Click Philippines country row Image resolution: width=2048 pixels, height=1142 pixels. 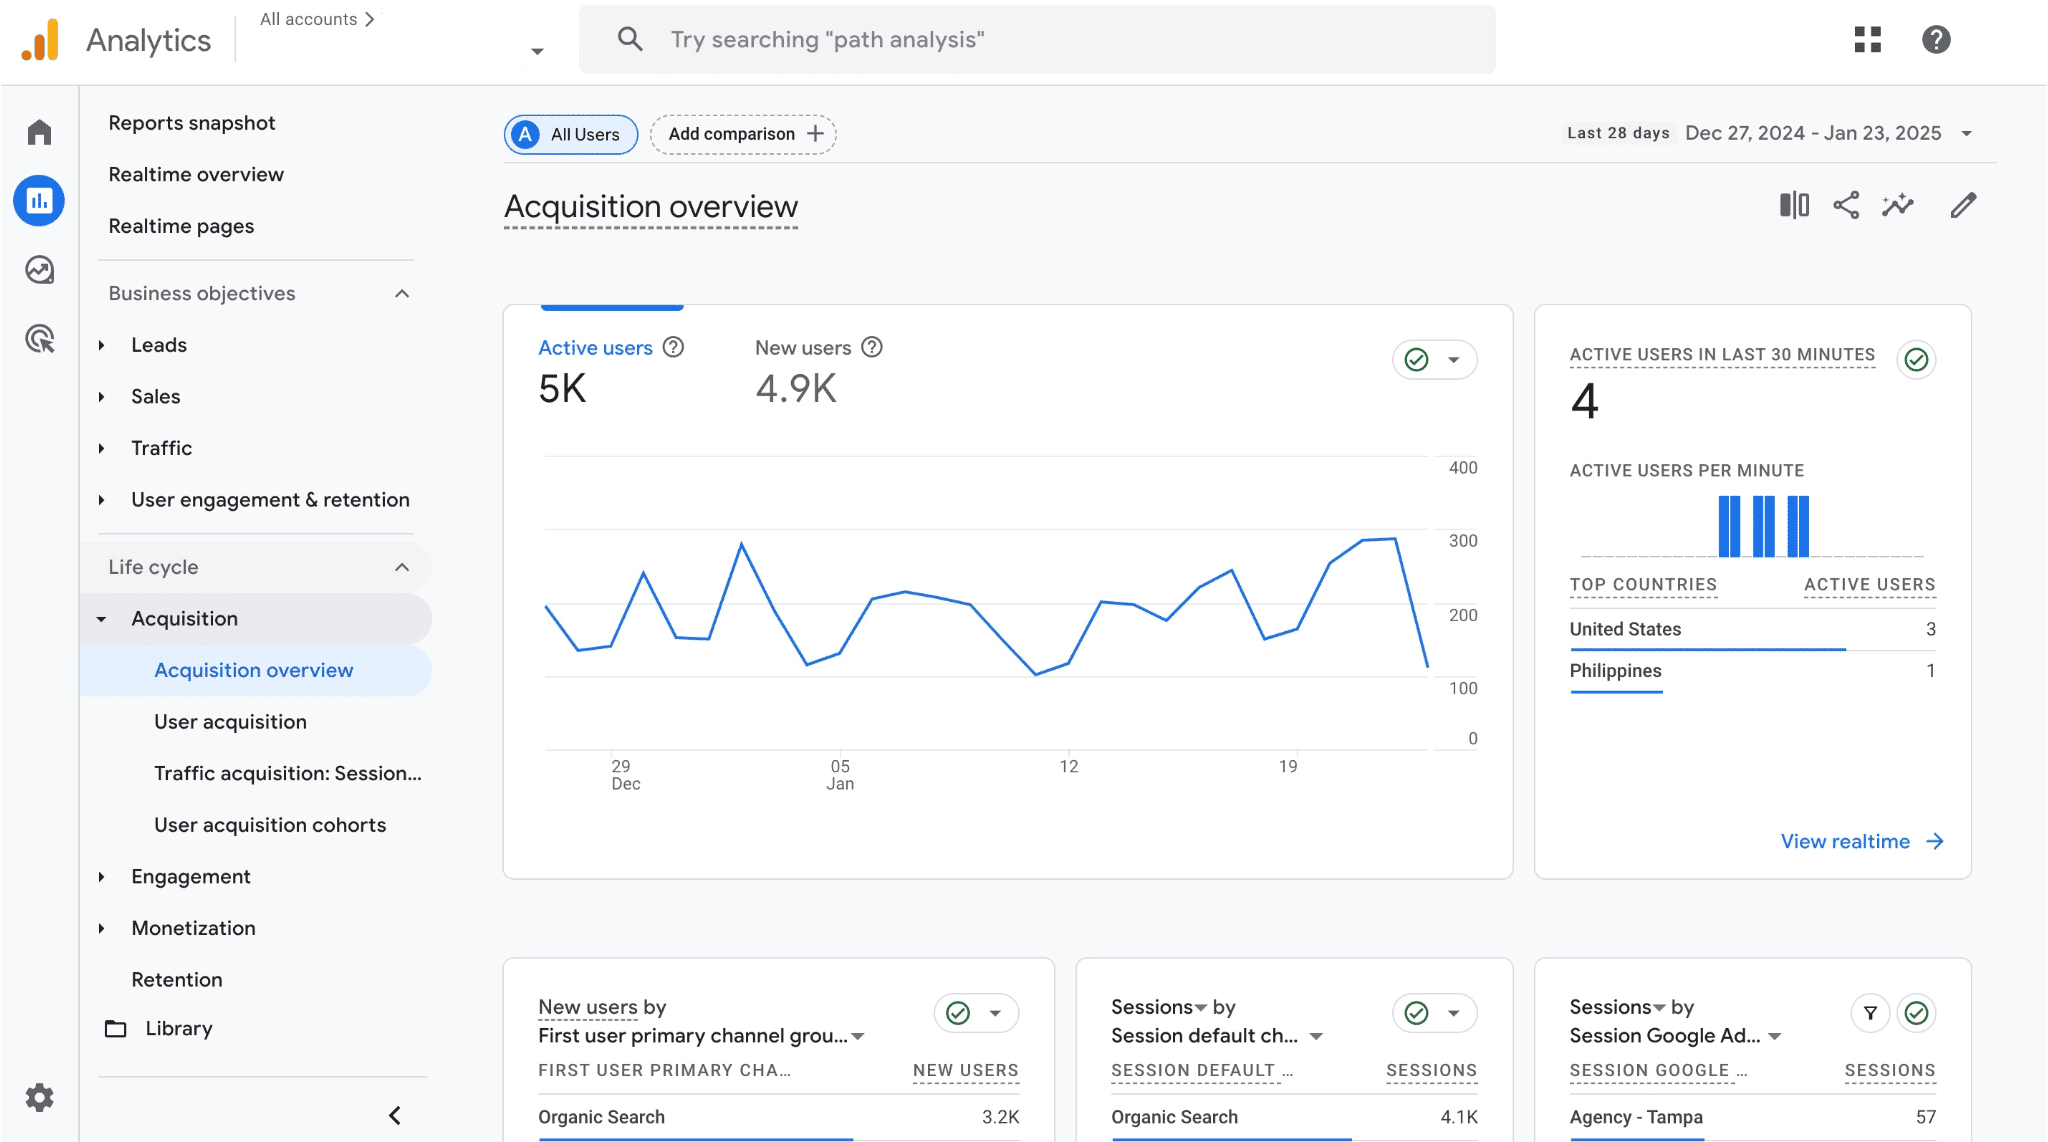(1752, 671)
